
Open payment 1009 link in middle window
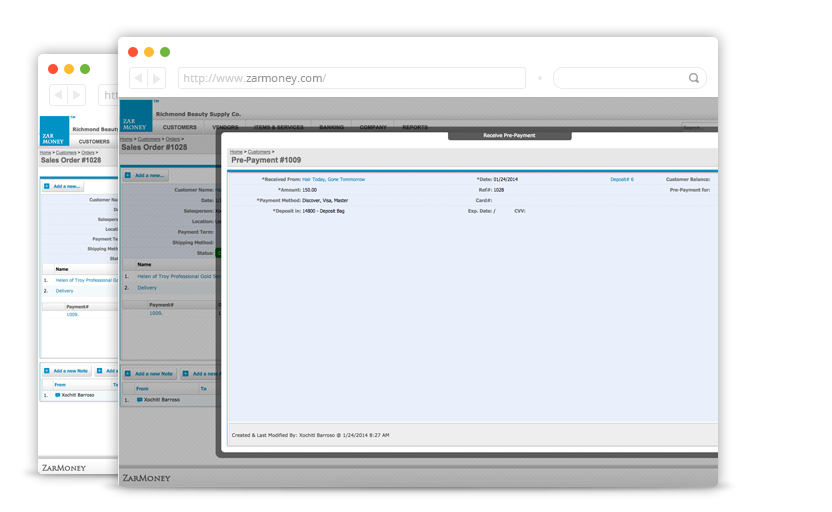coord(155,313)
